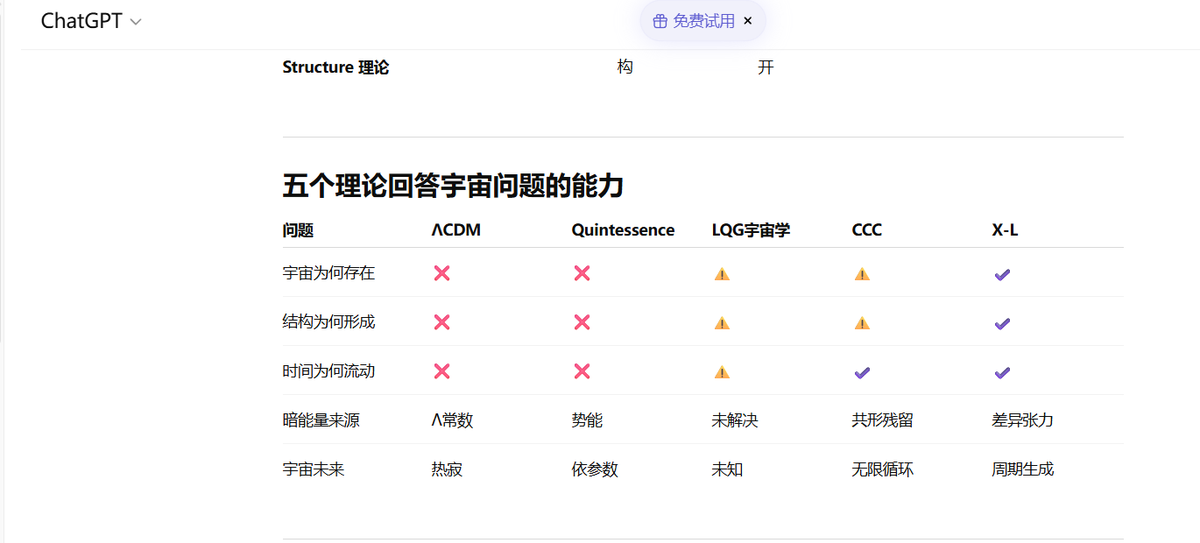This screenshot has height=543, width=1200.
Task: Click the cell 未解决
Action: pyautogui.click(x=735, y=420)
